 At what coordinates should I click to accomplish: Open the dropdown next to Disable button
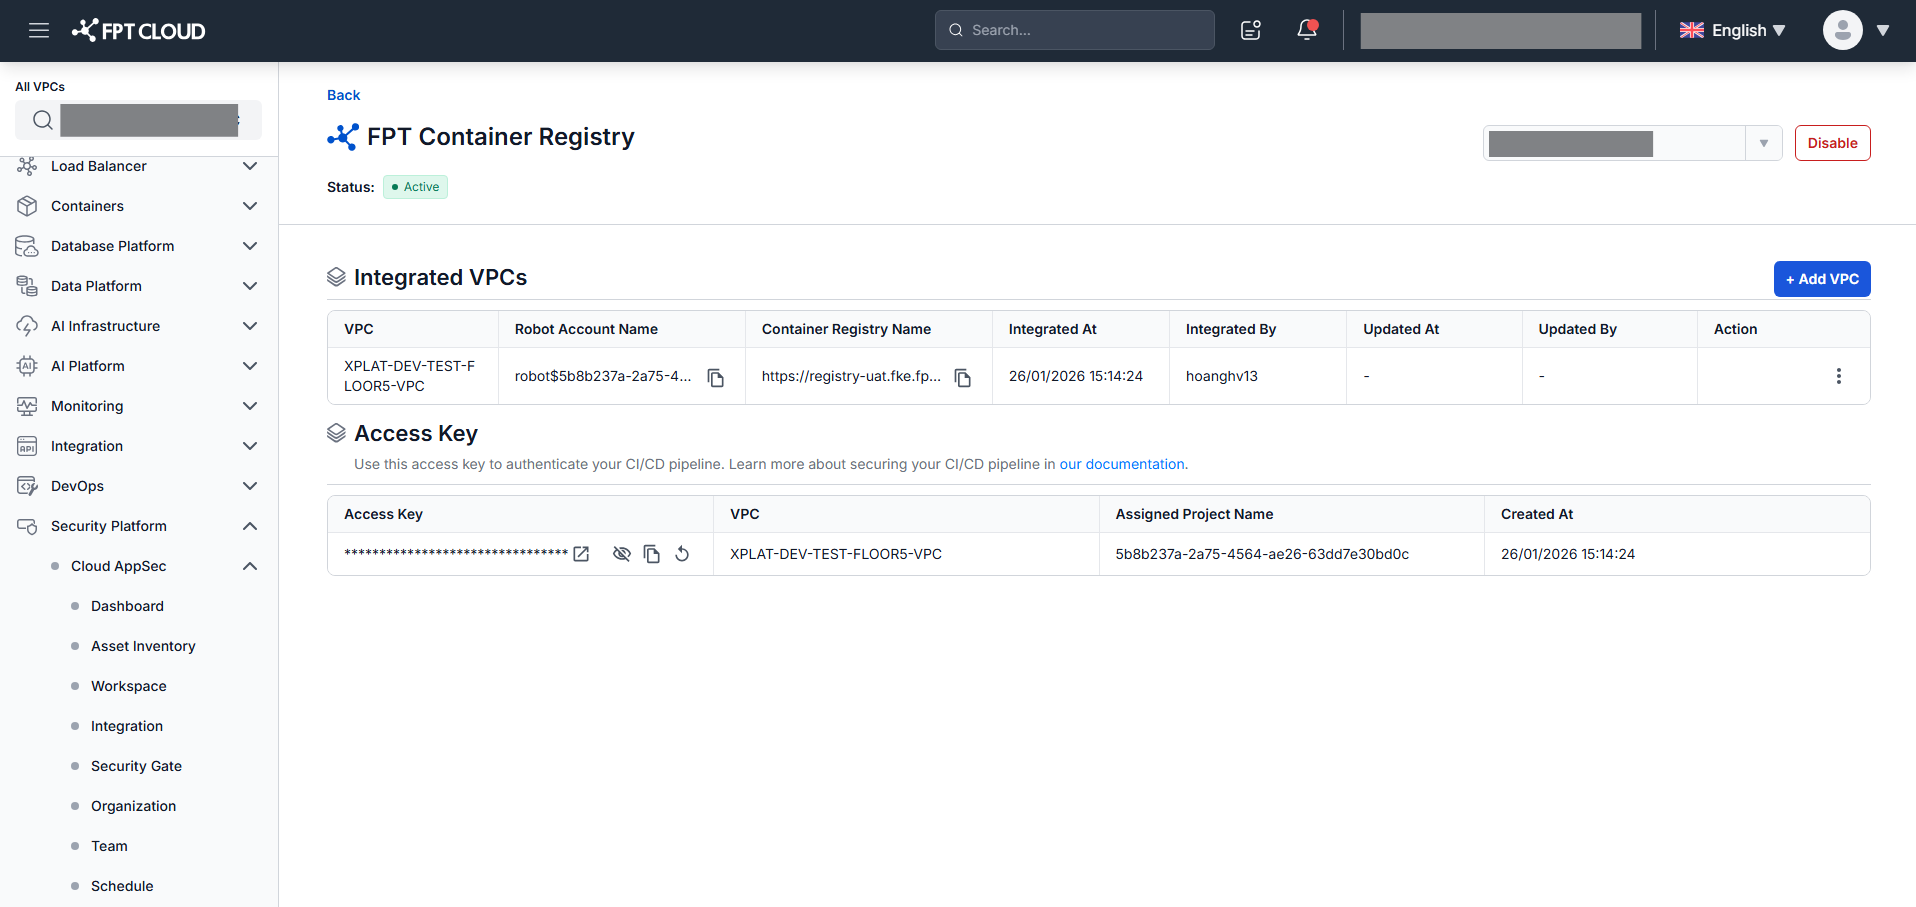(x=1763, y=143)
